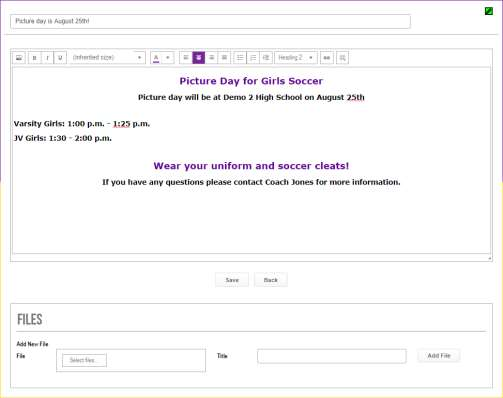Toggle italic formatting
This screenshot has height=398, width=503.
click(x=47, y=58)
